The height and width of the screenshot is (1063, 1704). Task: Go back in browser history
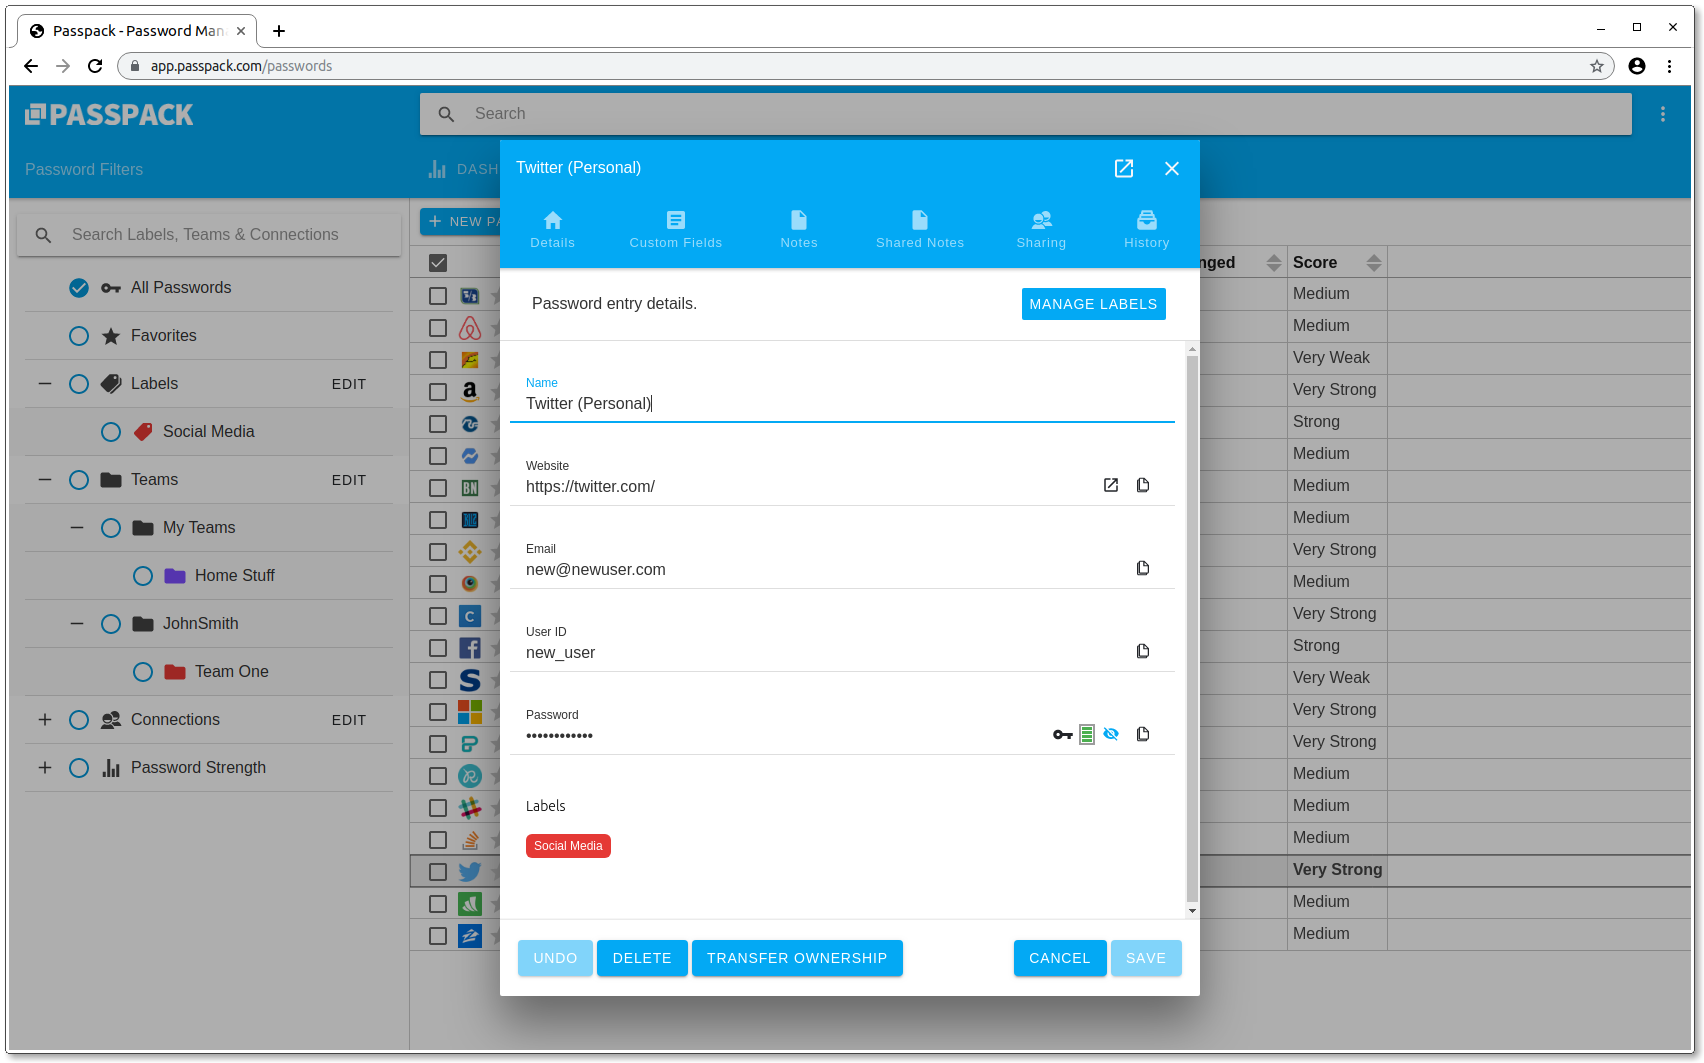[31, 66]
